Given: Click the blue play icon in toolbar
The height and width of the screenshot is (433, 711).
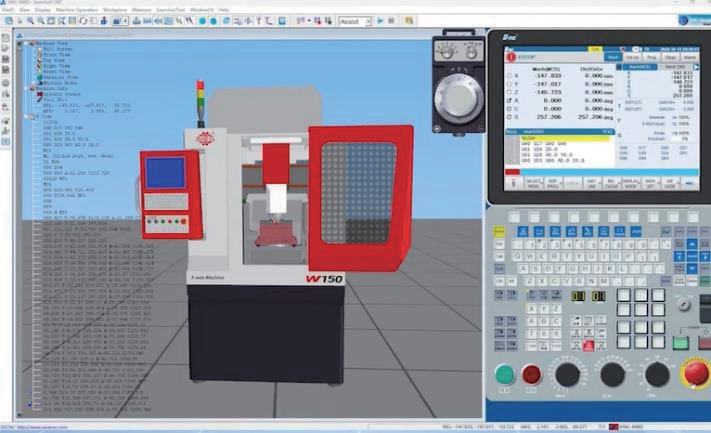Looking at the screenshot, I should click(x=380, y=20).
